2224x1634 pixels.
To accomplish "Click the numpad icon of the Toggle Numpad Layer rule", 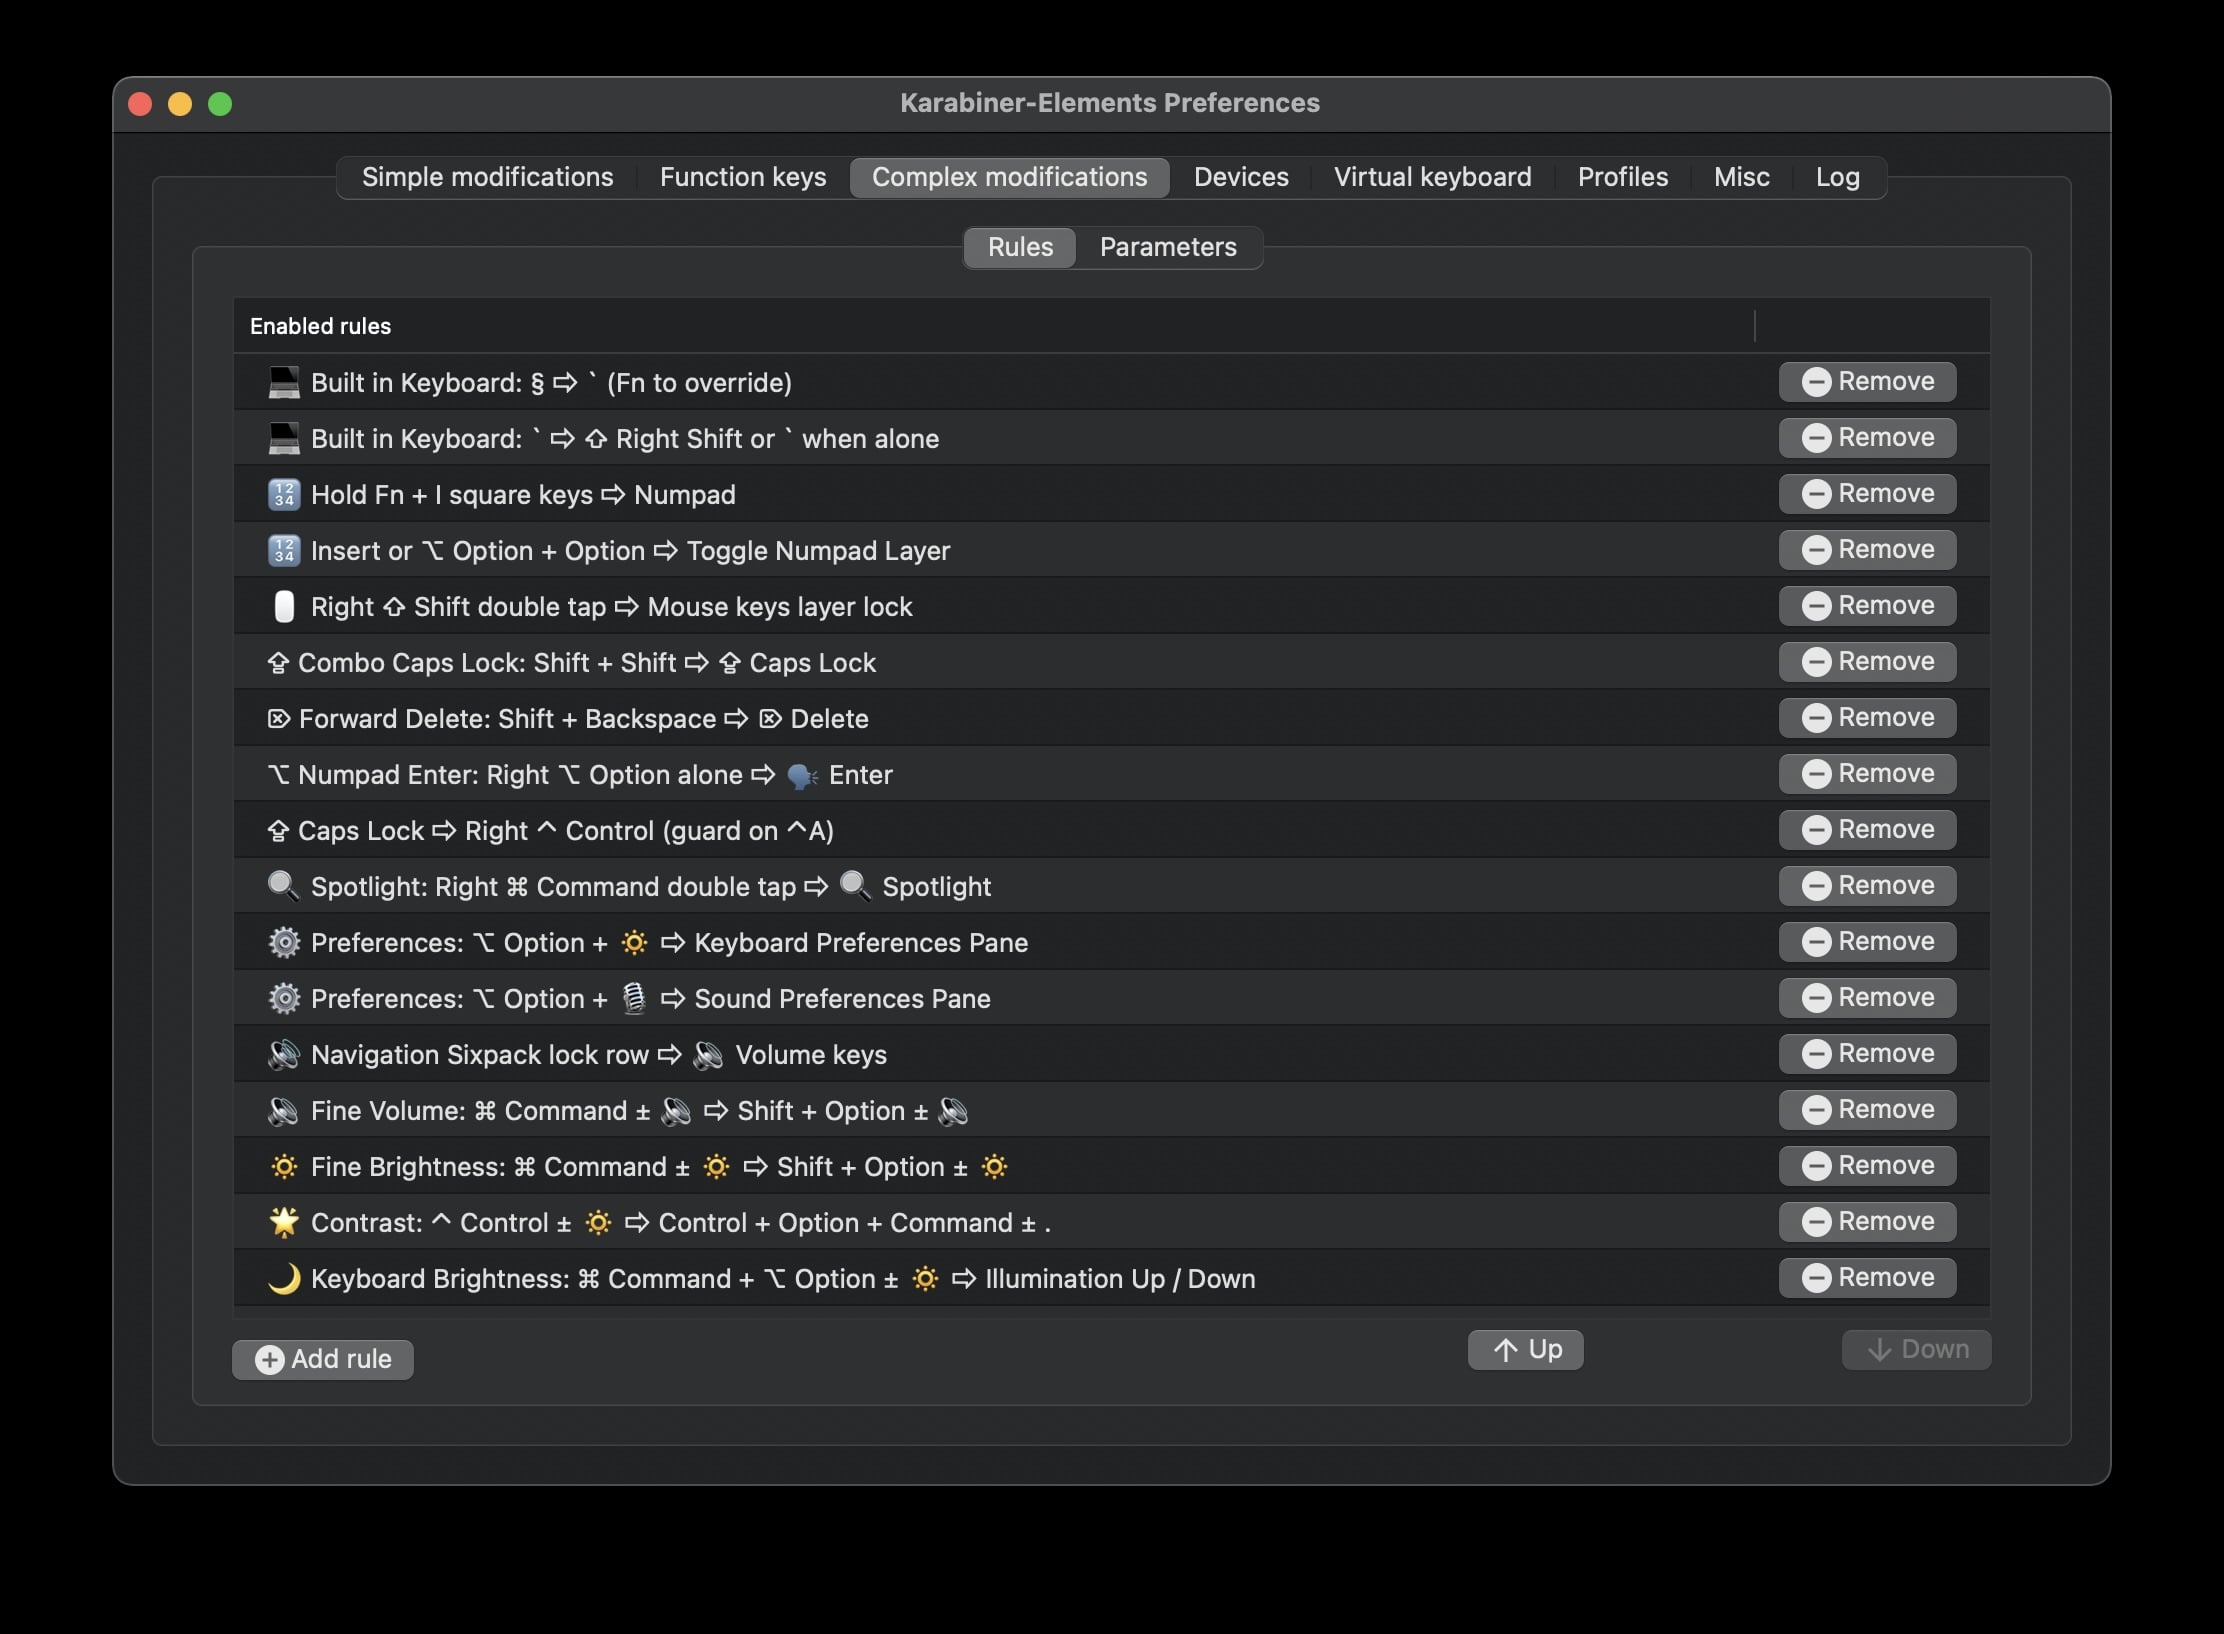I will [x=284, y=551].
